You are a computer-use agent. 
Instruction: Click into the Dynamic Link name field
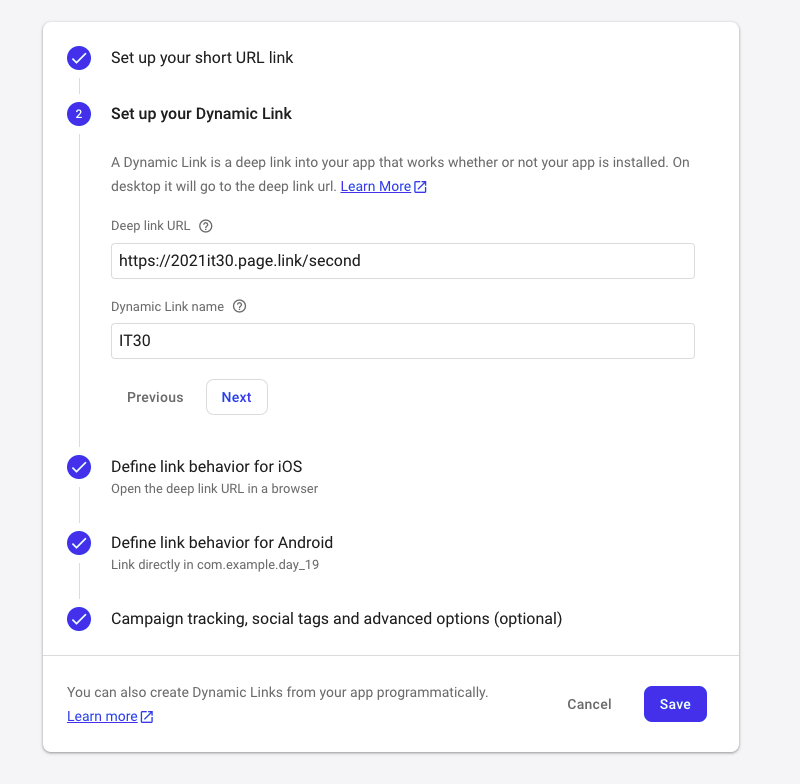tap(402, 341)
